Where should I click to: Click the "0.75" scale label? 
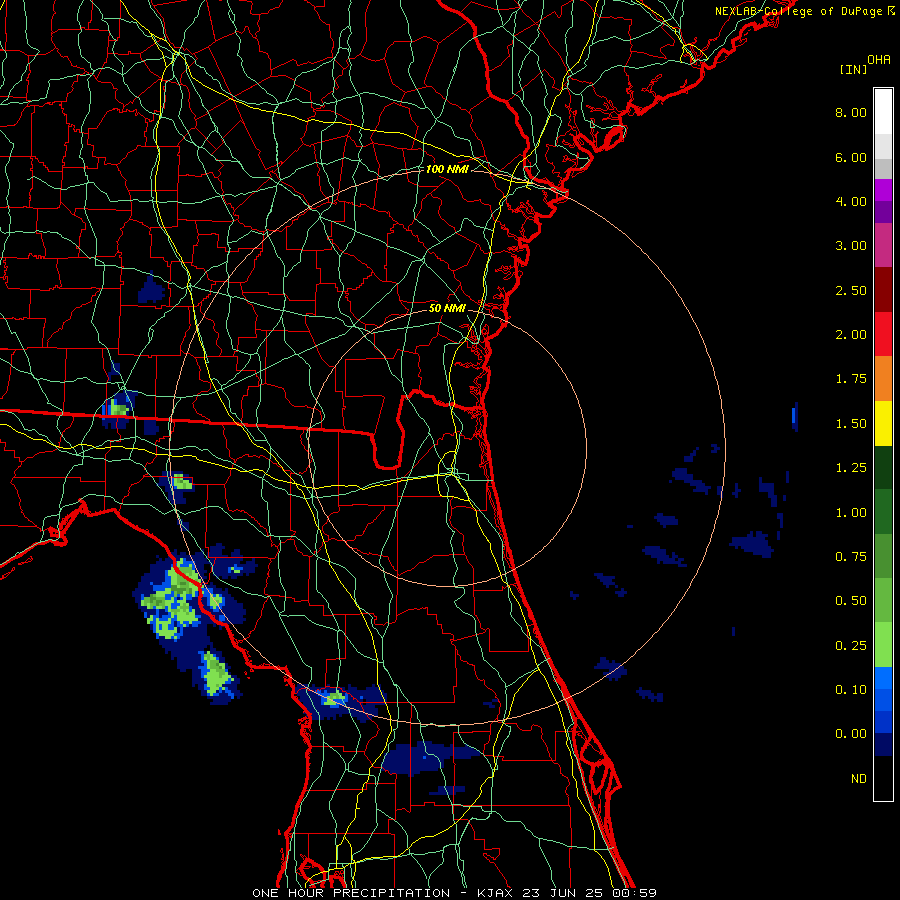click(x=851, y=557)
